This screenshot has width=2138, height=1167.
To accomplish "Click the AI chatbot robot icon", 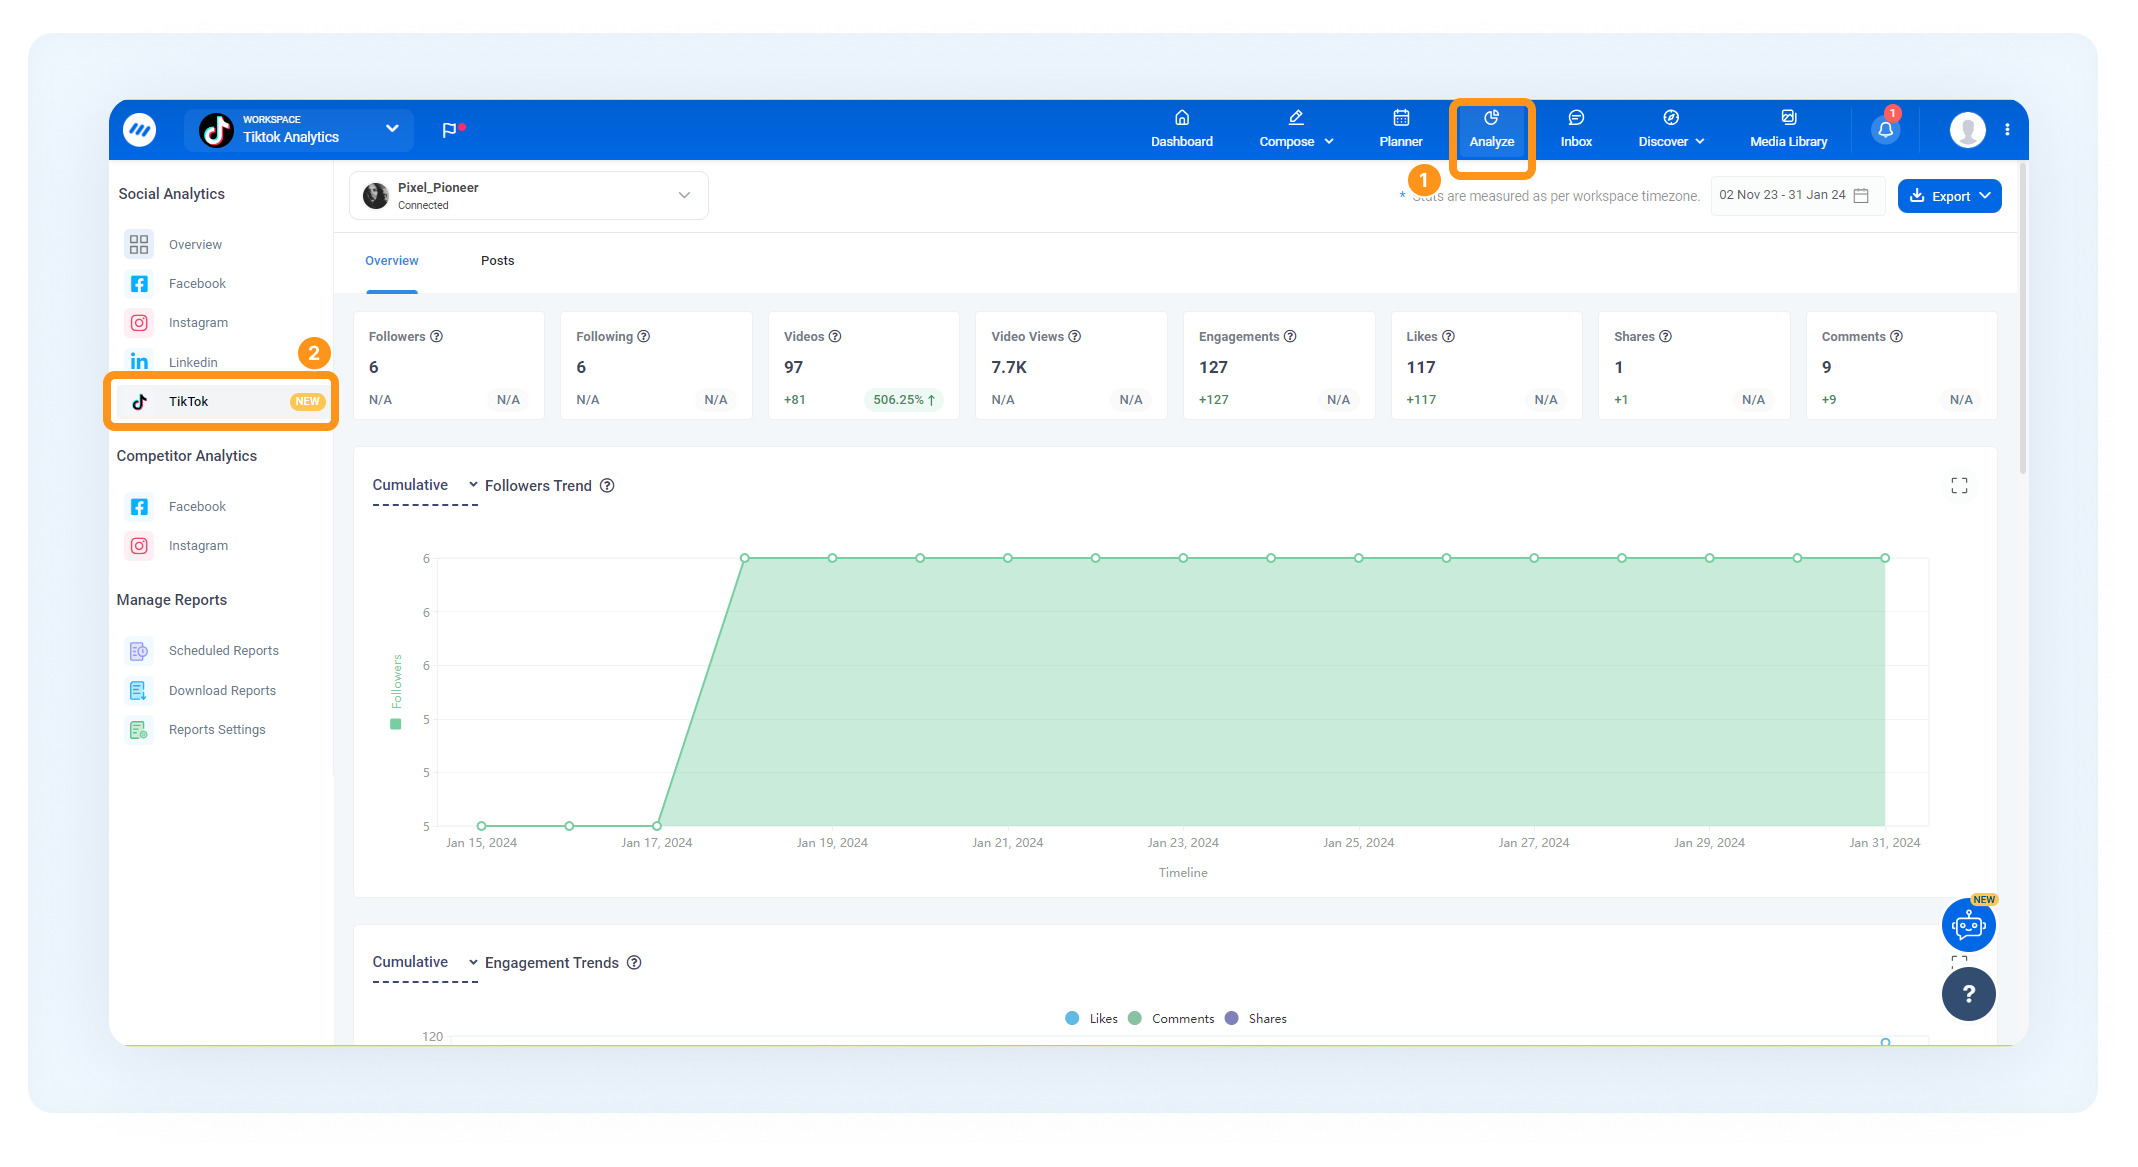I will click(x=1968, y=925).
